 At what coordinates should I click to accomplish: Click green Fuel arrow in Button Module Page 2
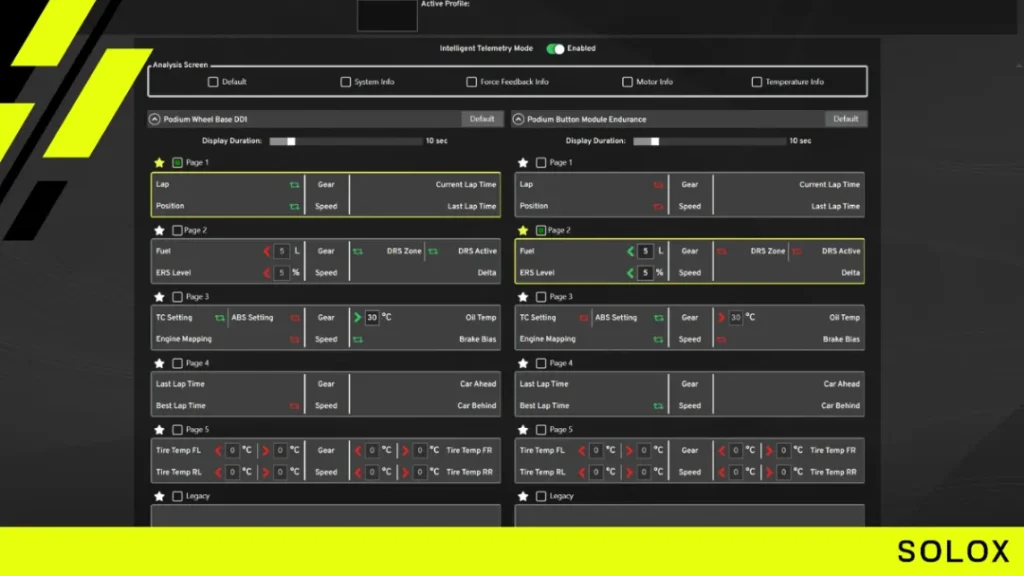[x=630, y=251]
